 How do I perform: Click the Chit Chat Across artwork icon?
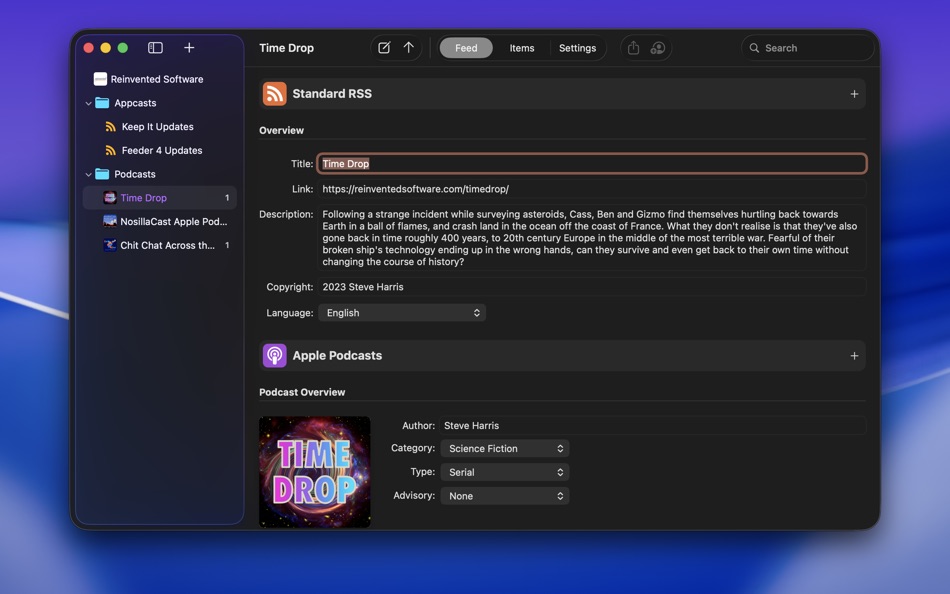pyautogui.click(x=110, y=245)
